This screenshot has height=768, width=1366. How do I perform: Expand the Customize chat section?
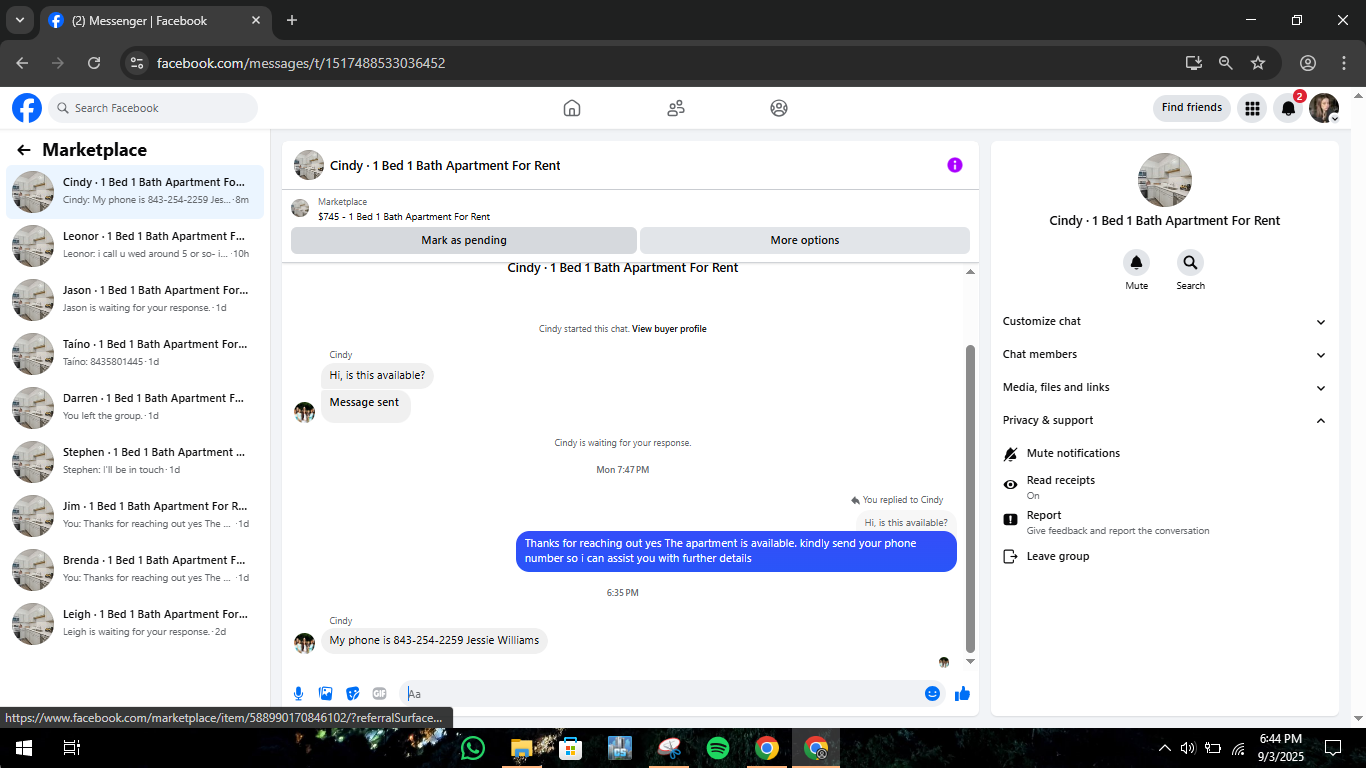point(1165,322)
